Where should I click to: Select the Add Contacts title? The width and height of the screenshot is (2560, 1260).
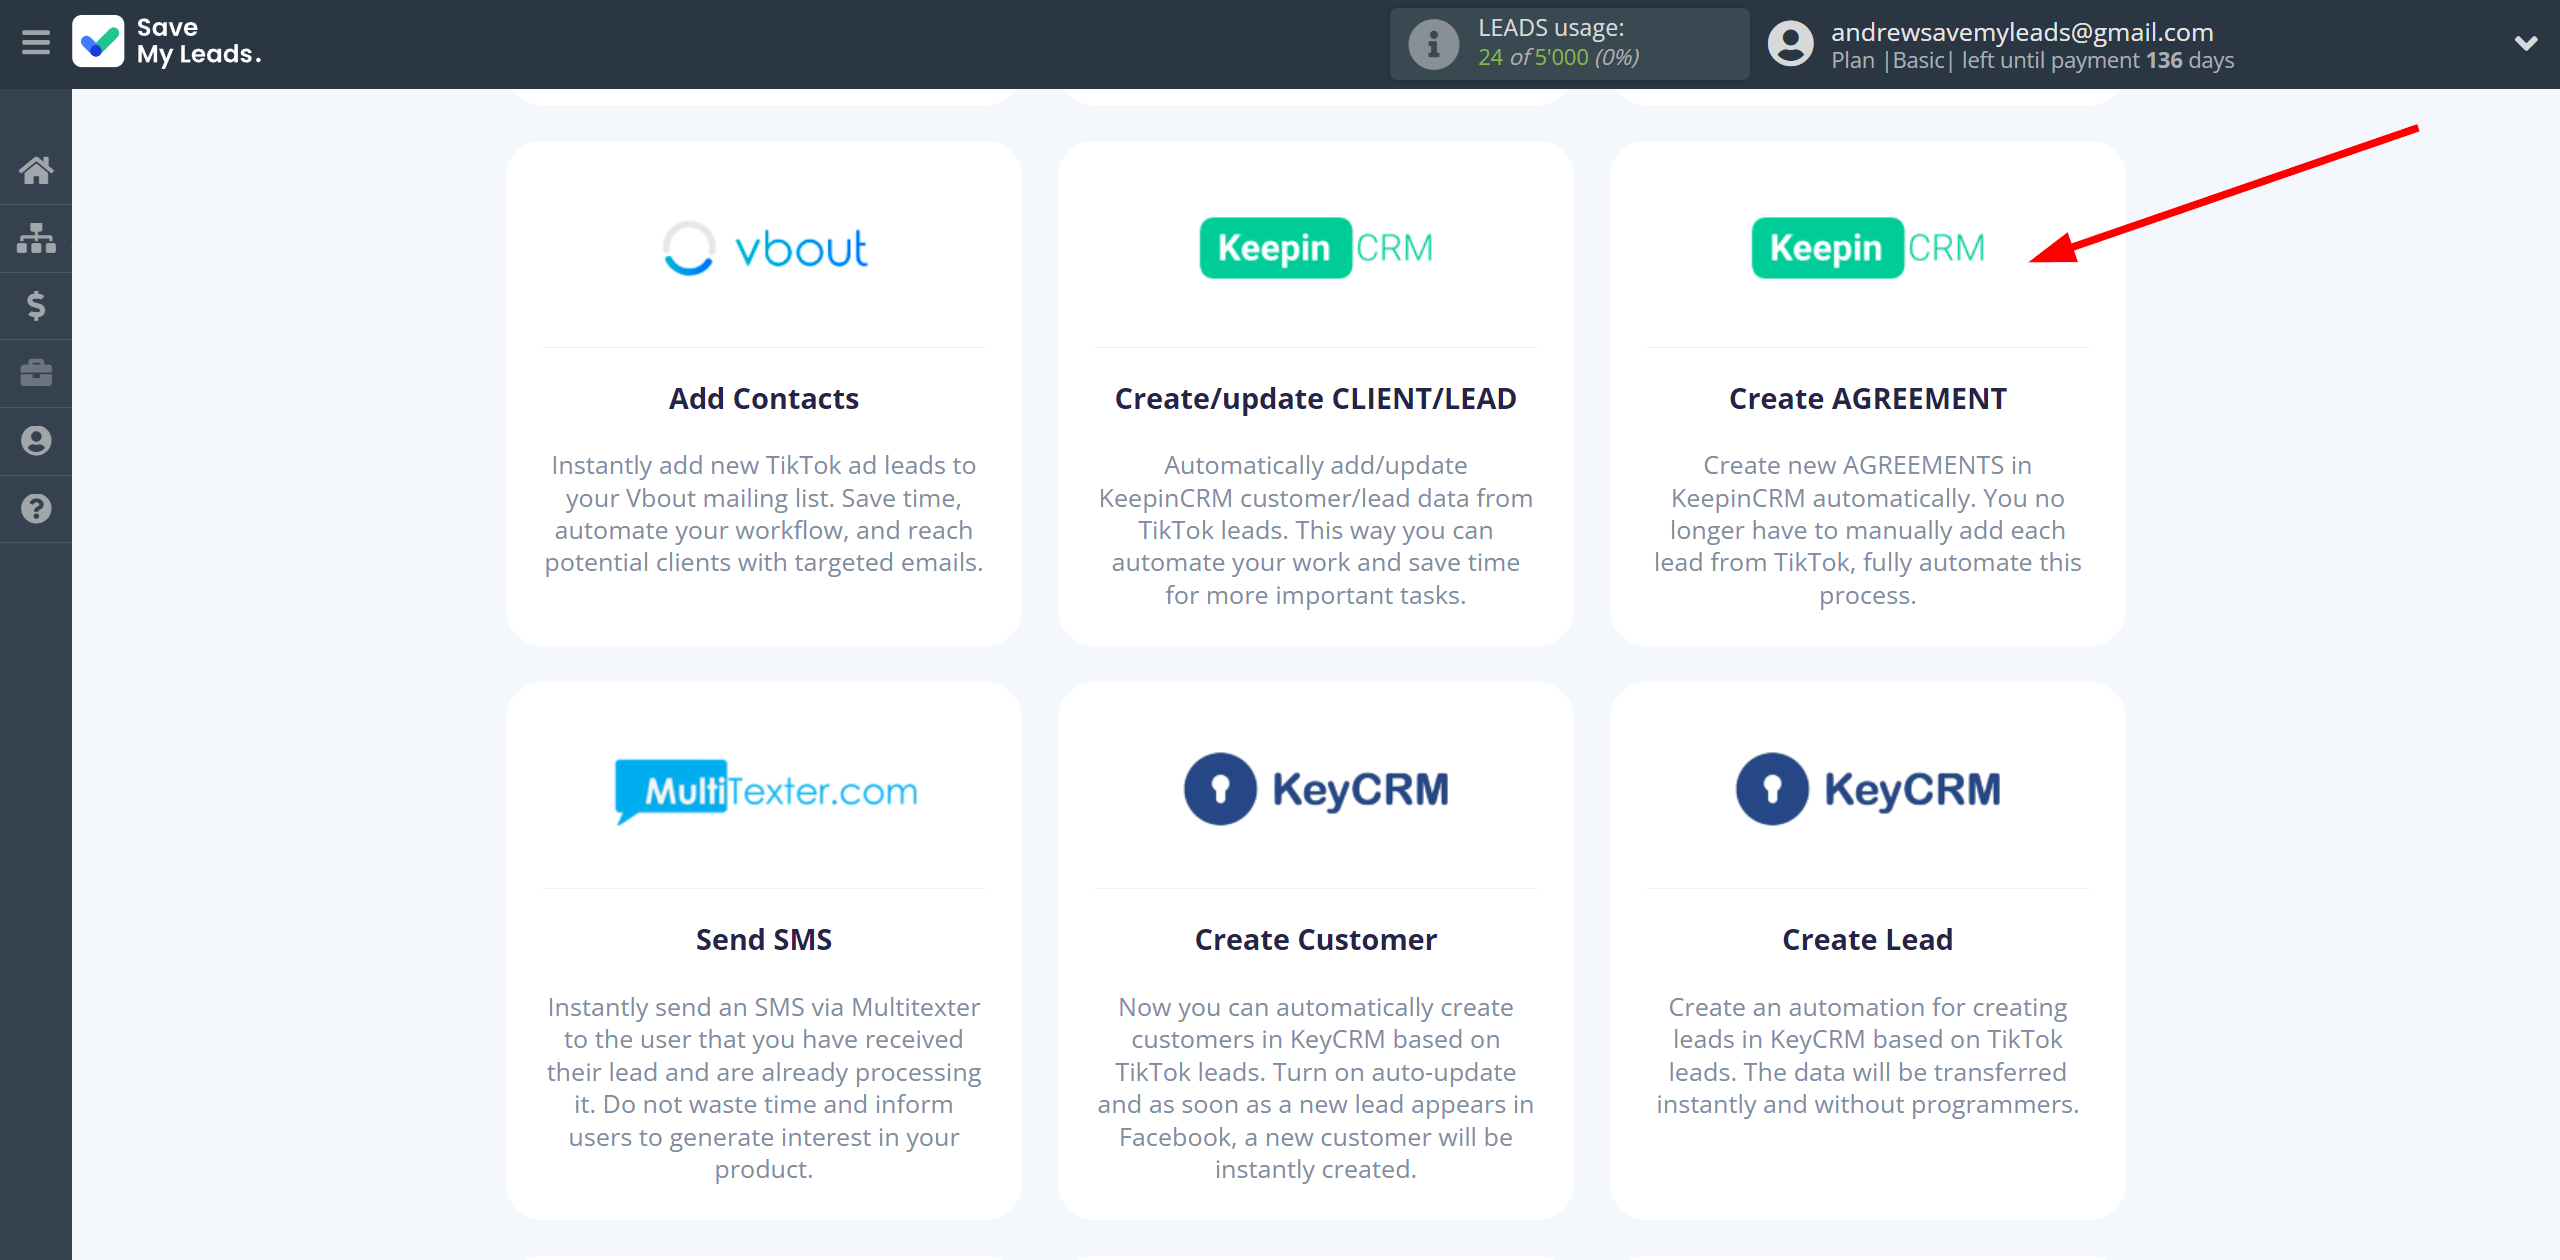pyautogui.click(x=764, y=399)
